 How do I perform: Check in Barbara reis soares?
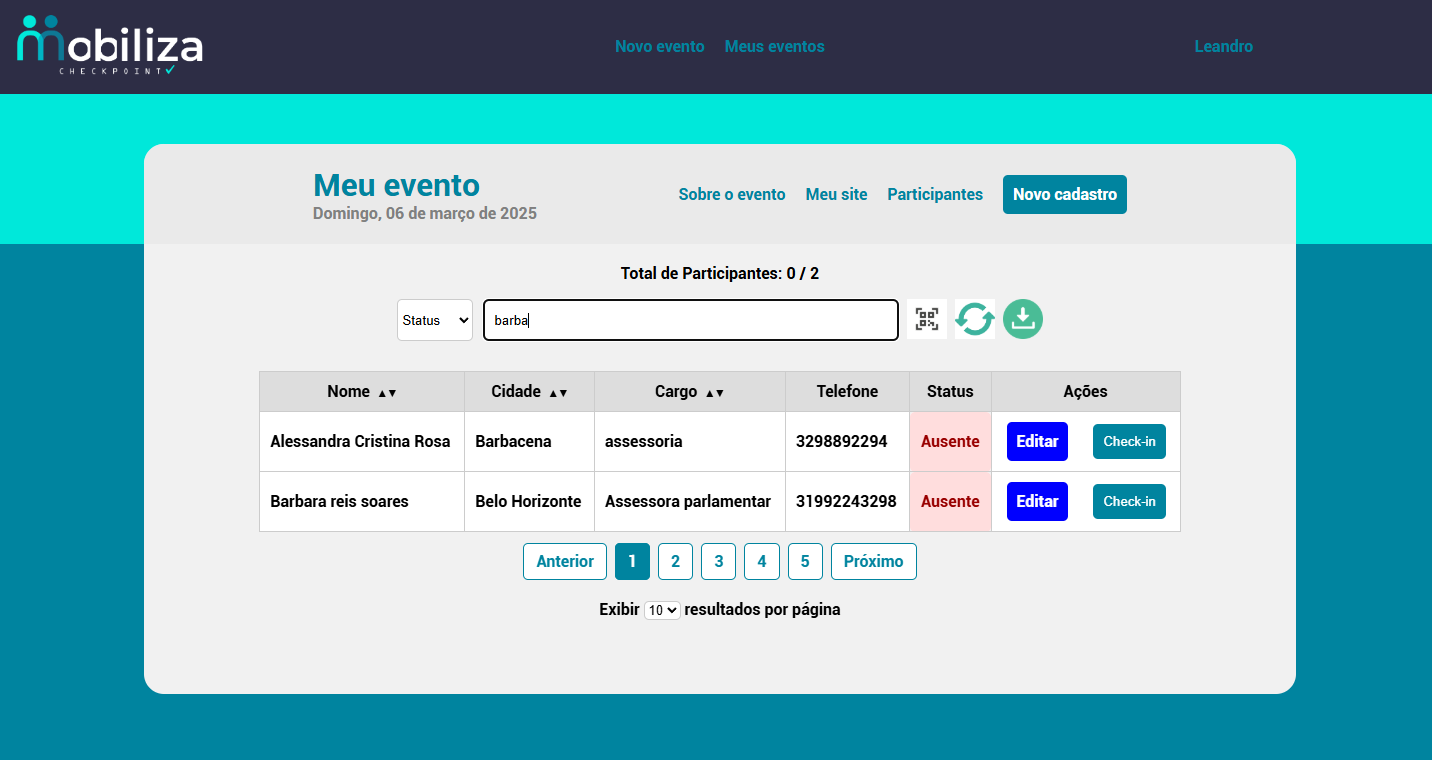pos(1129,501)
